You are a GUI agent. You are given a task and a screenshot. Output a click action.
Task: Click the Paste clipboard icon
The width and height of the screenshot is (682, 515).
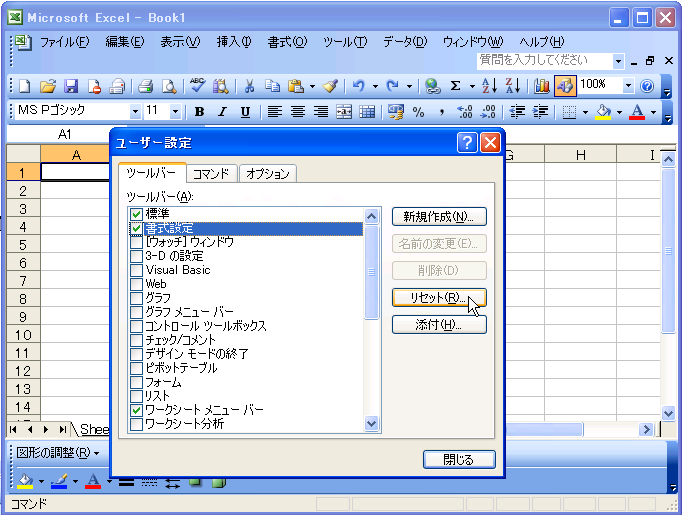296,86
